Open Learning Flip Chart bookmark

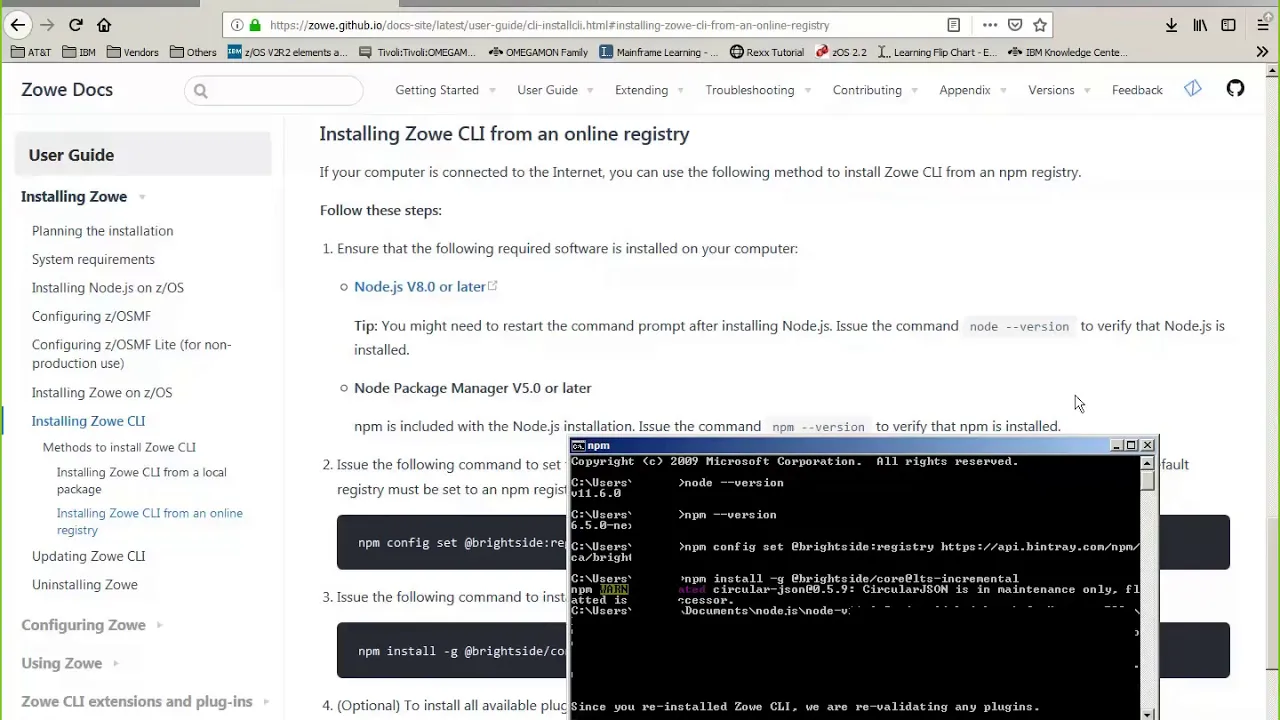click(x=937, y=52)
